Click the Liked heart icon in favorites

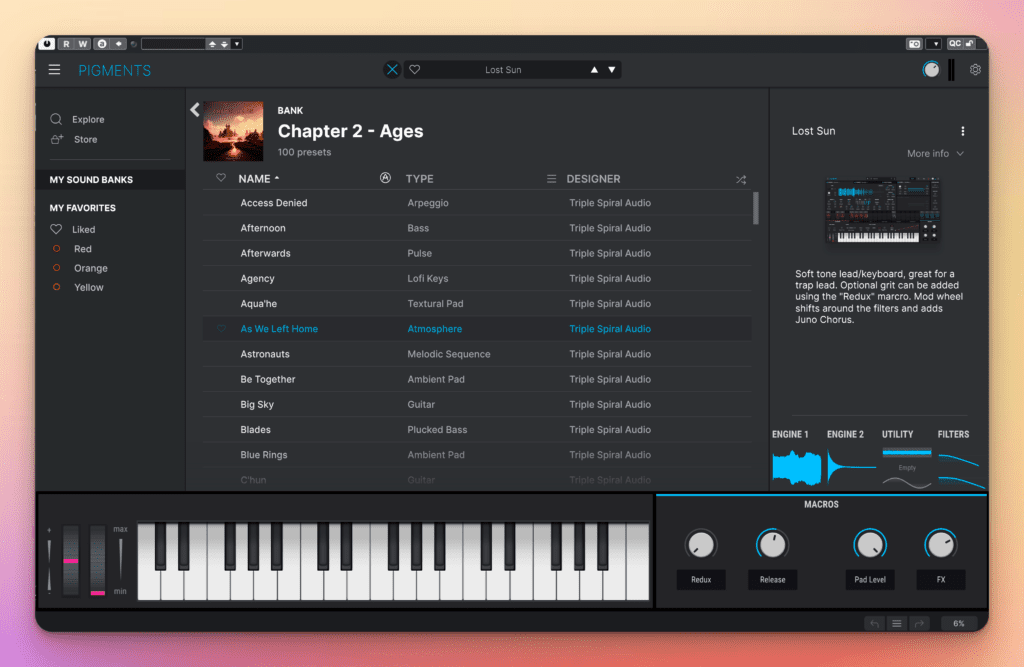point(56,229)
